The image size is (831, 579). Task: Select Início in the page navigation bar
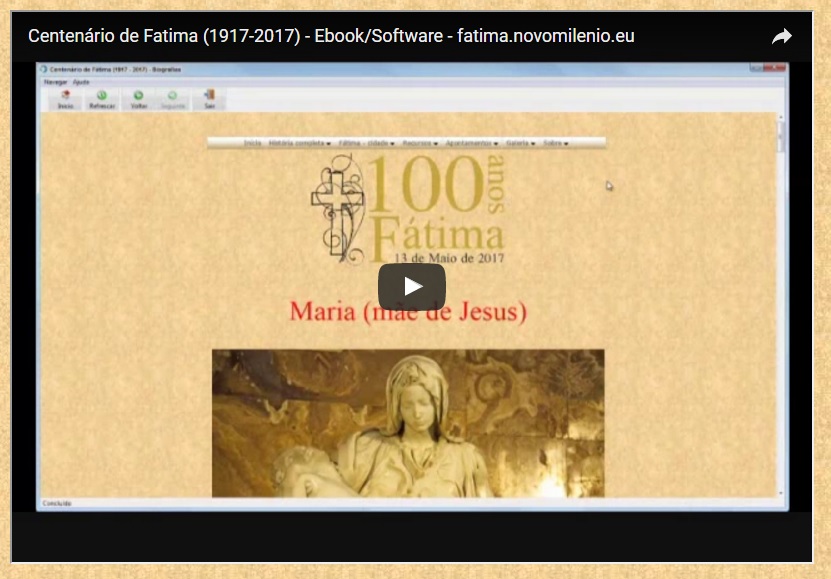[252, 143]
